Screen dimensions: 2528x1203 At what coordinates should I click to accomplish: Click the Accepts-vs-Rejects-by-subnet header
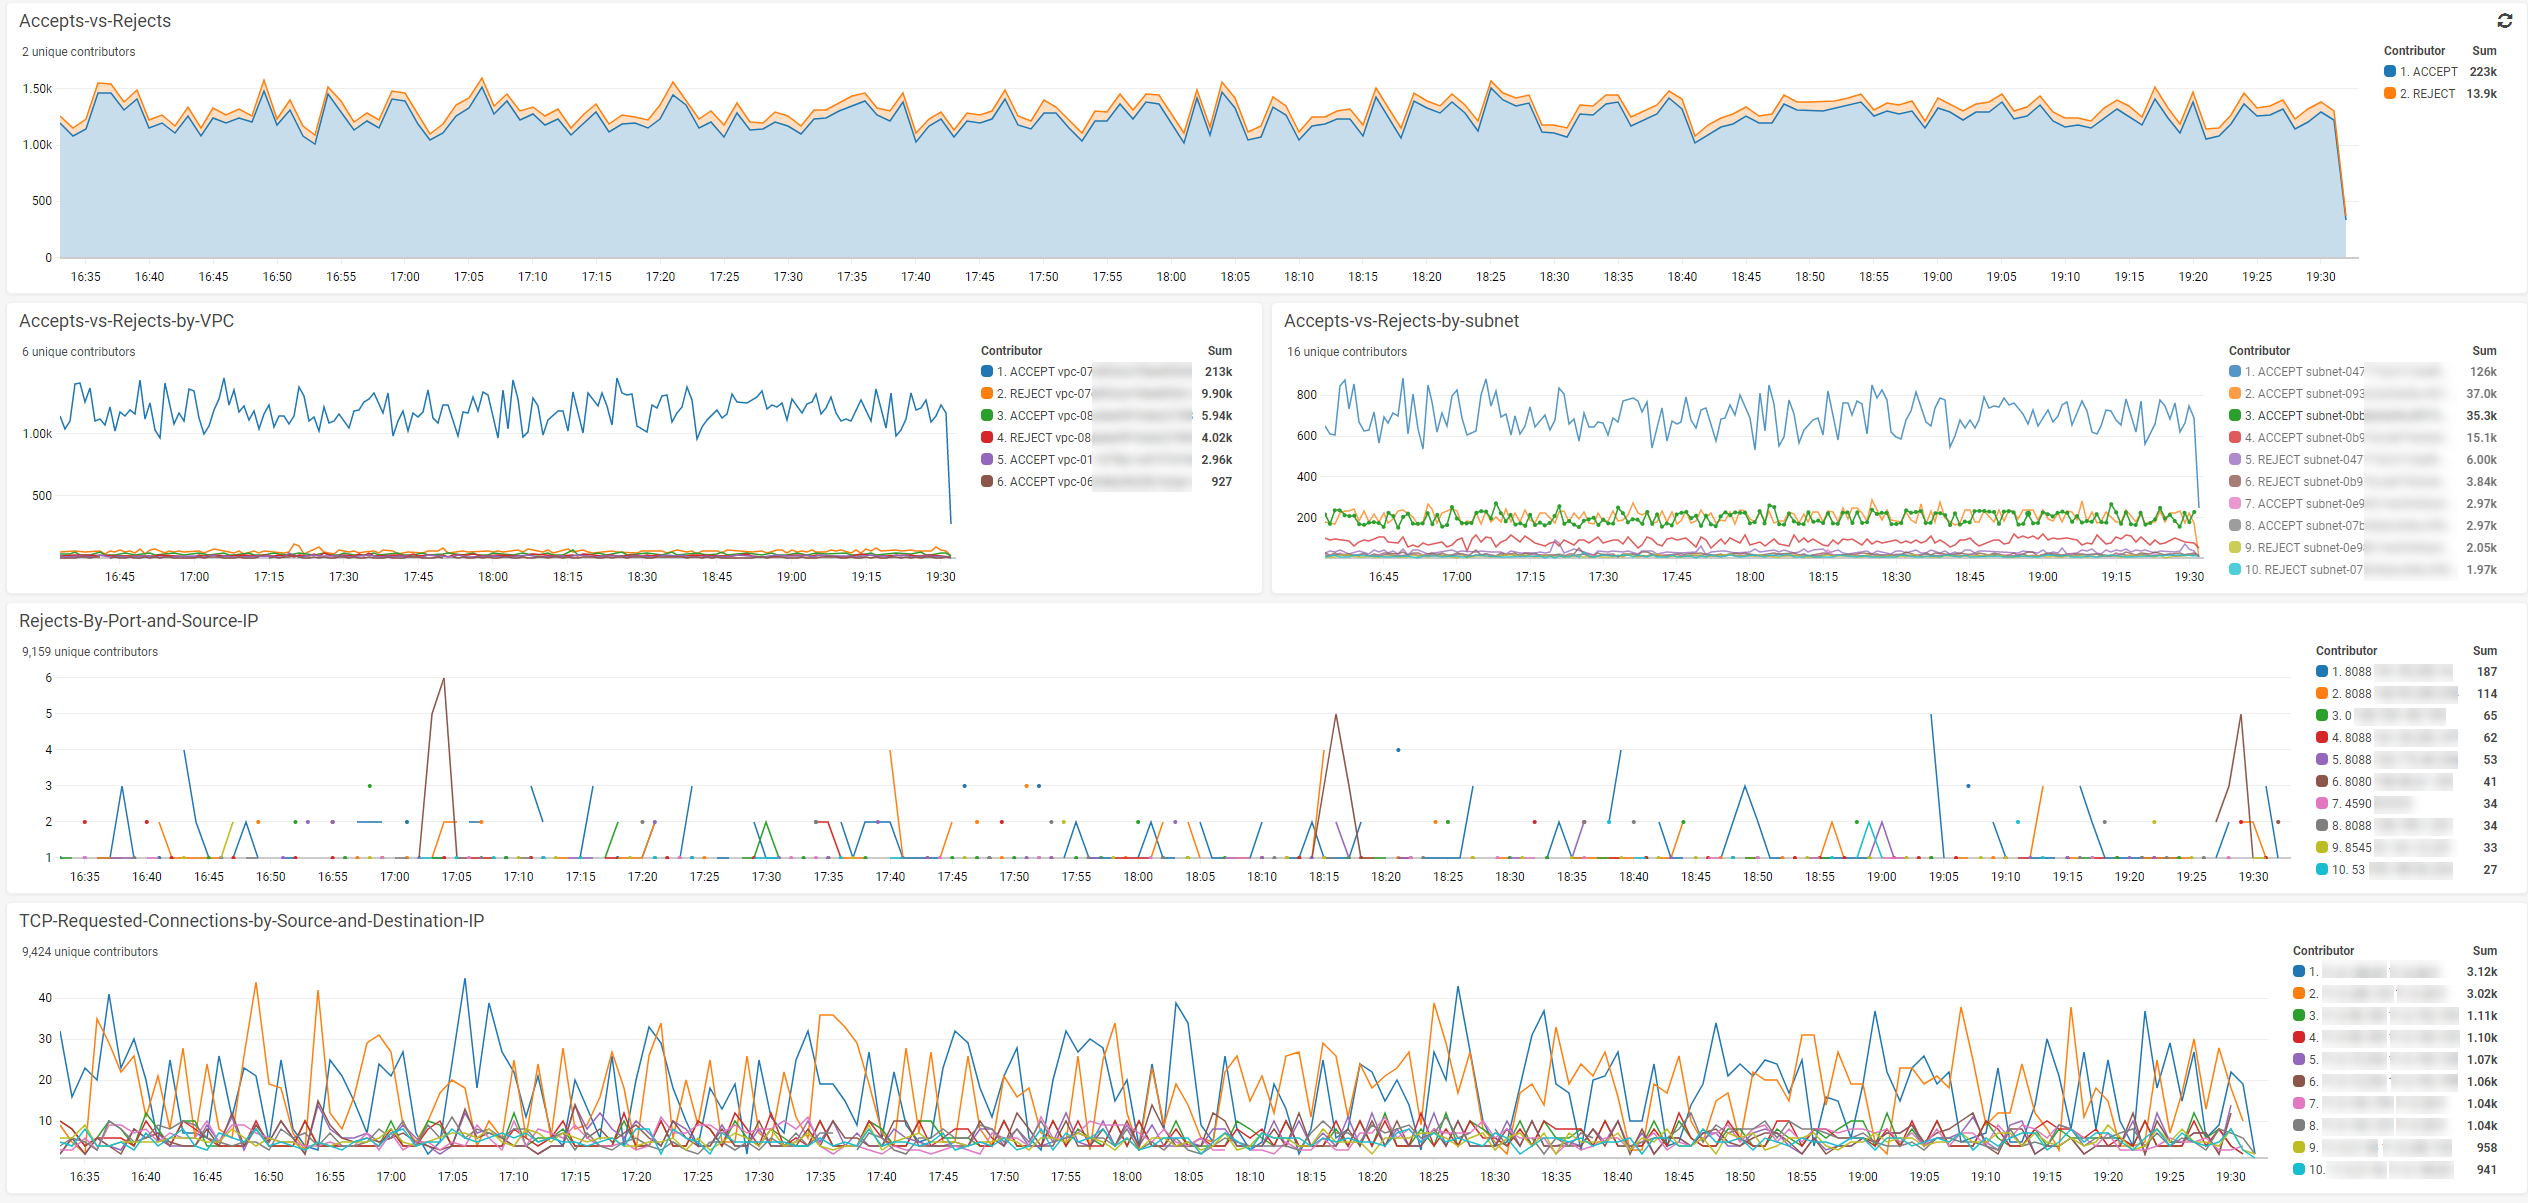coord(1402,321)
